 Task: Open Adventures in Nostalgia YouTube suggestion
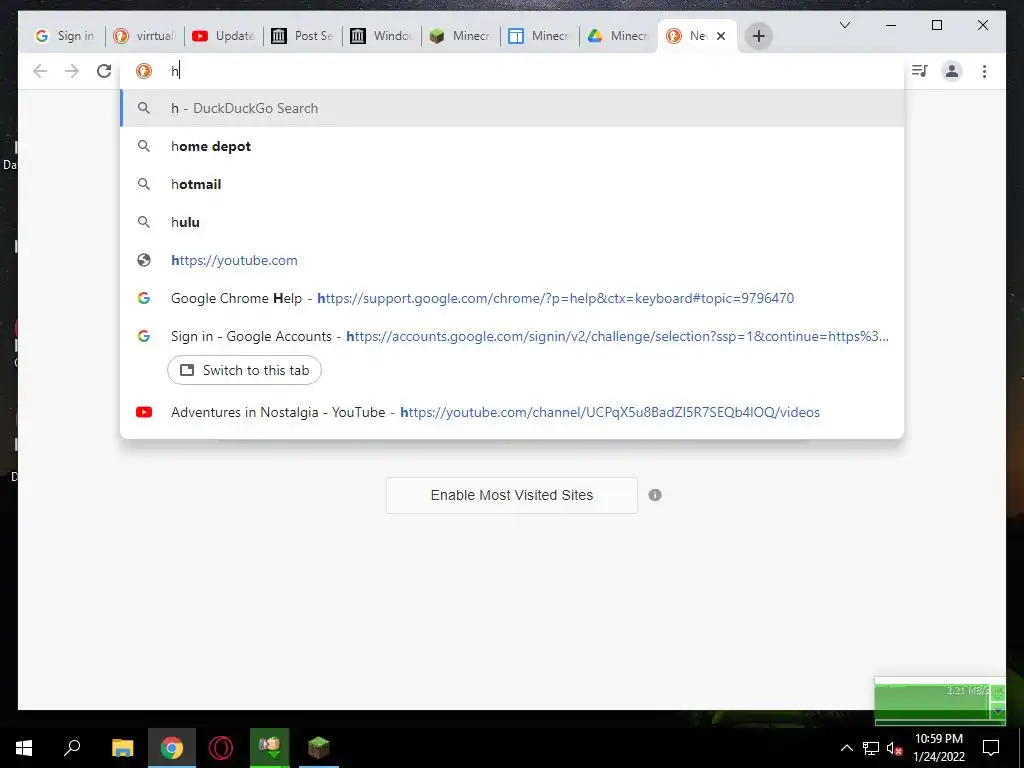coord(513,412)
